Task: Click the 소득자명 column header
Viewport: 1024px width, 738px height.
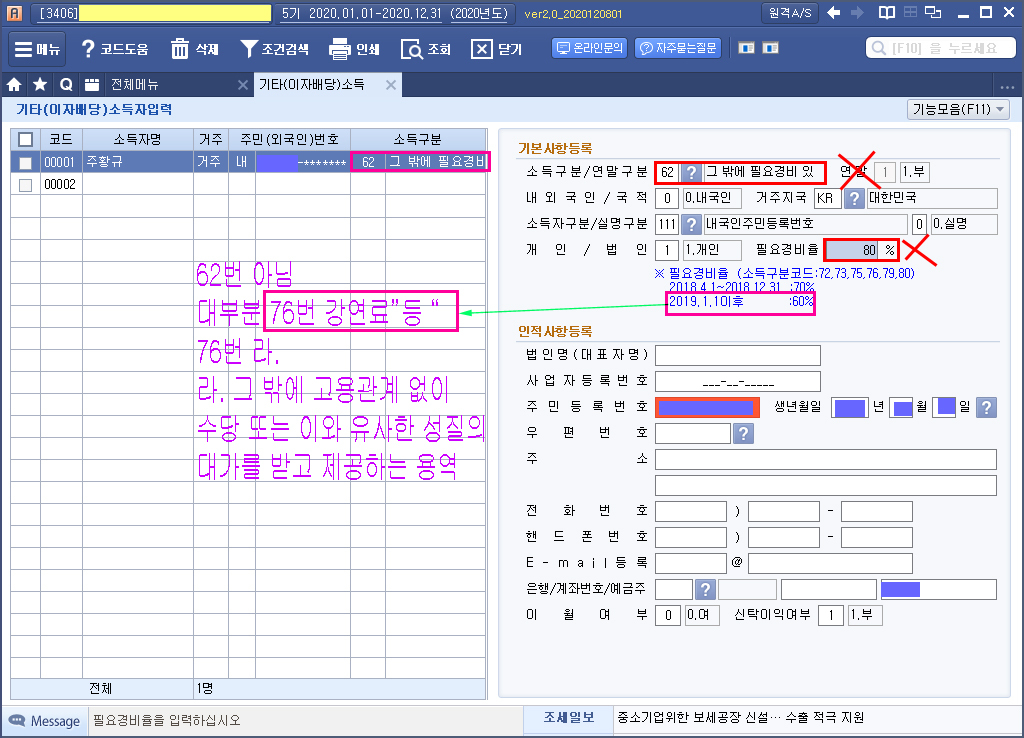Action: [137, 139]
